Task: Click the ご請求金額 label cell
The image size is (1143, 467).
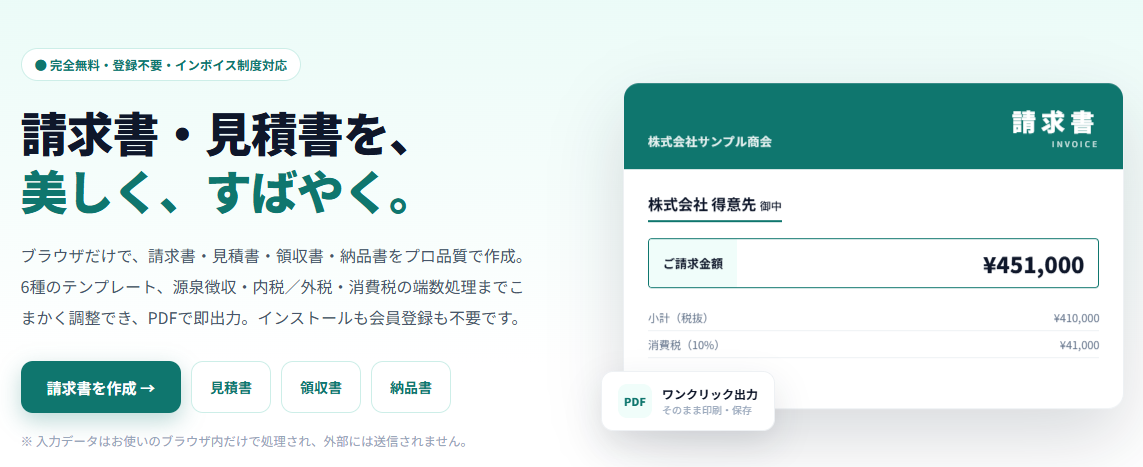Action: (693, 263)
